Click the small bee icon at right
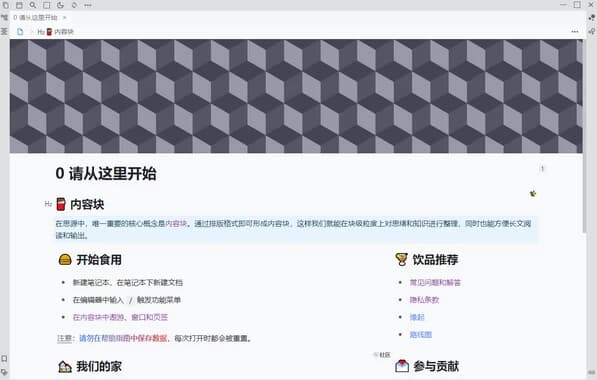Screen dimensions: 597x380 533,194
